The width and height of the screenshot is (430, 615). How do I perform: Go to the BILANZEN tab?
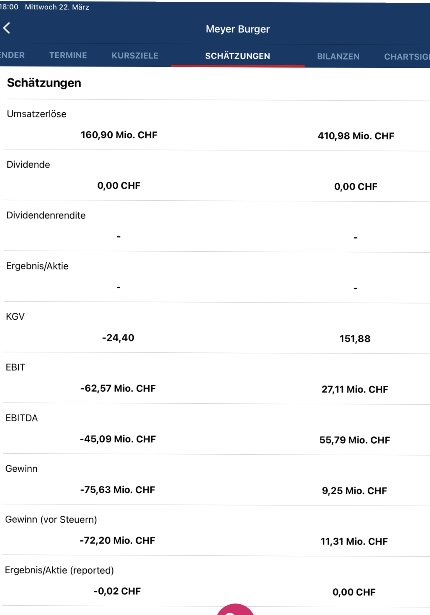tap(338, 56)
